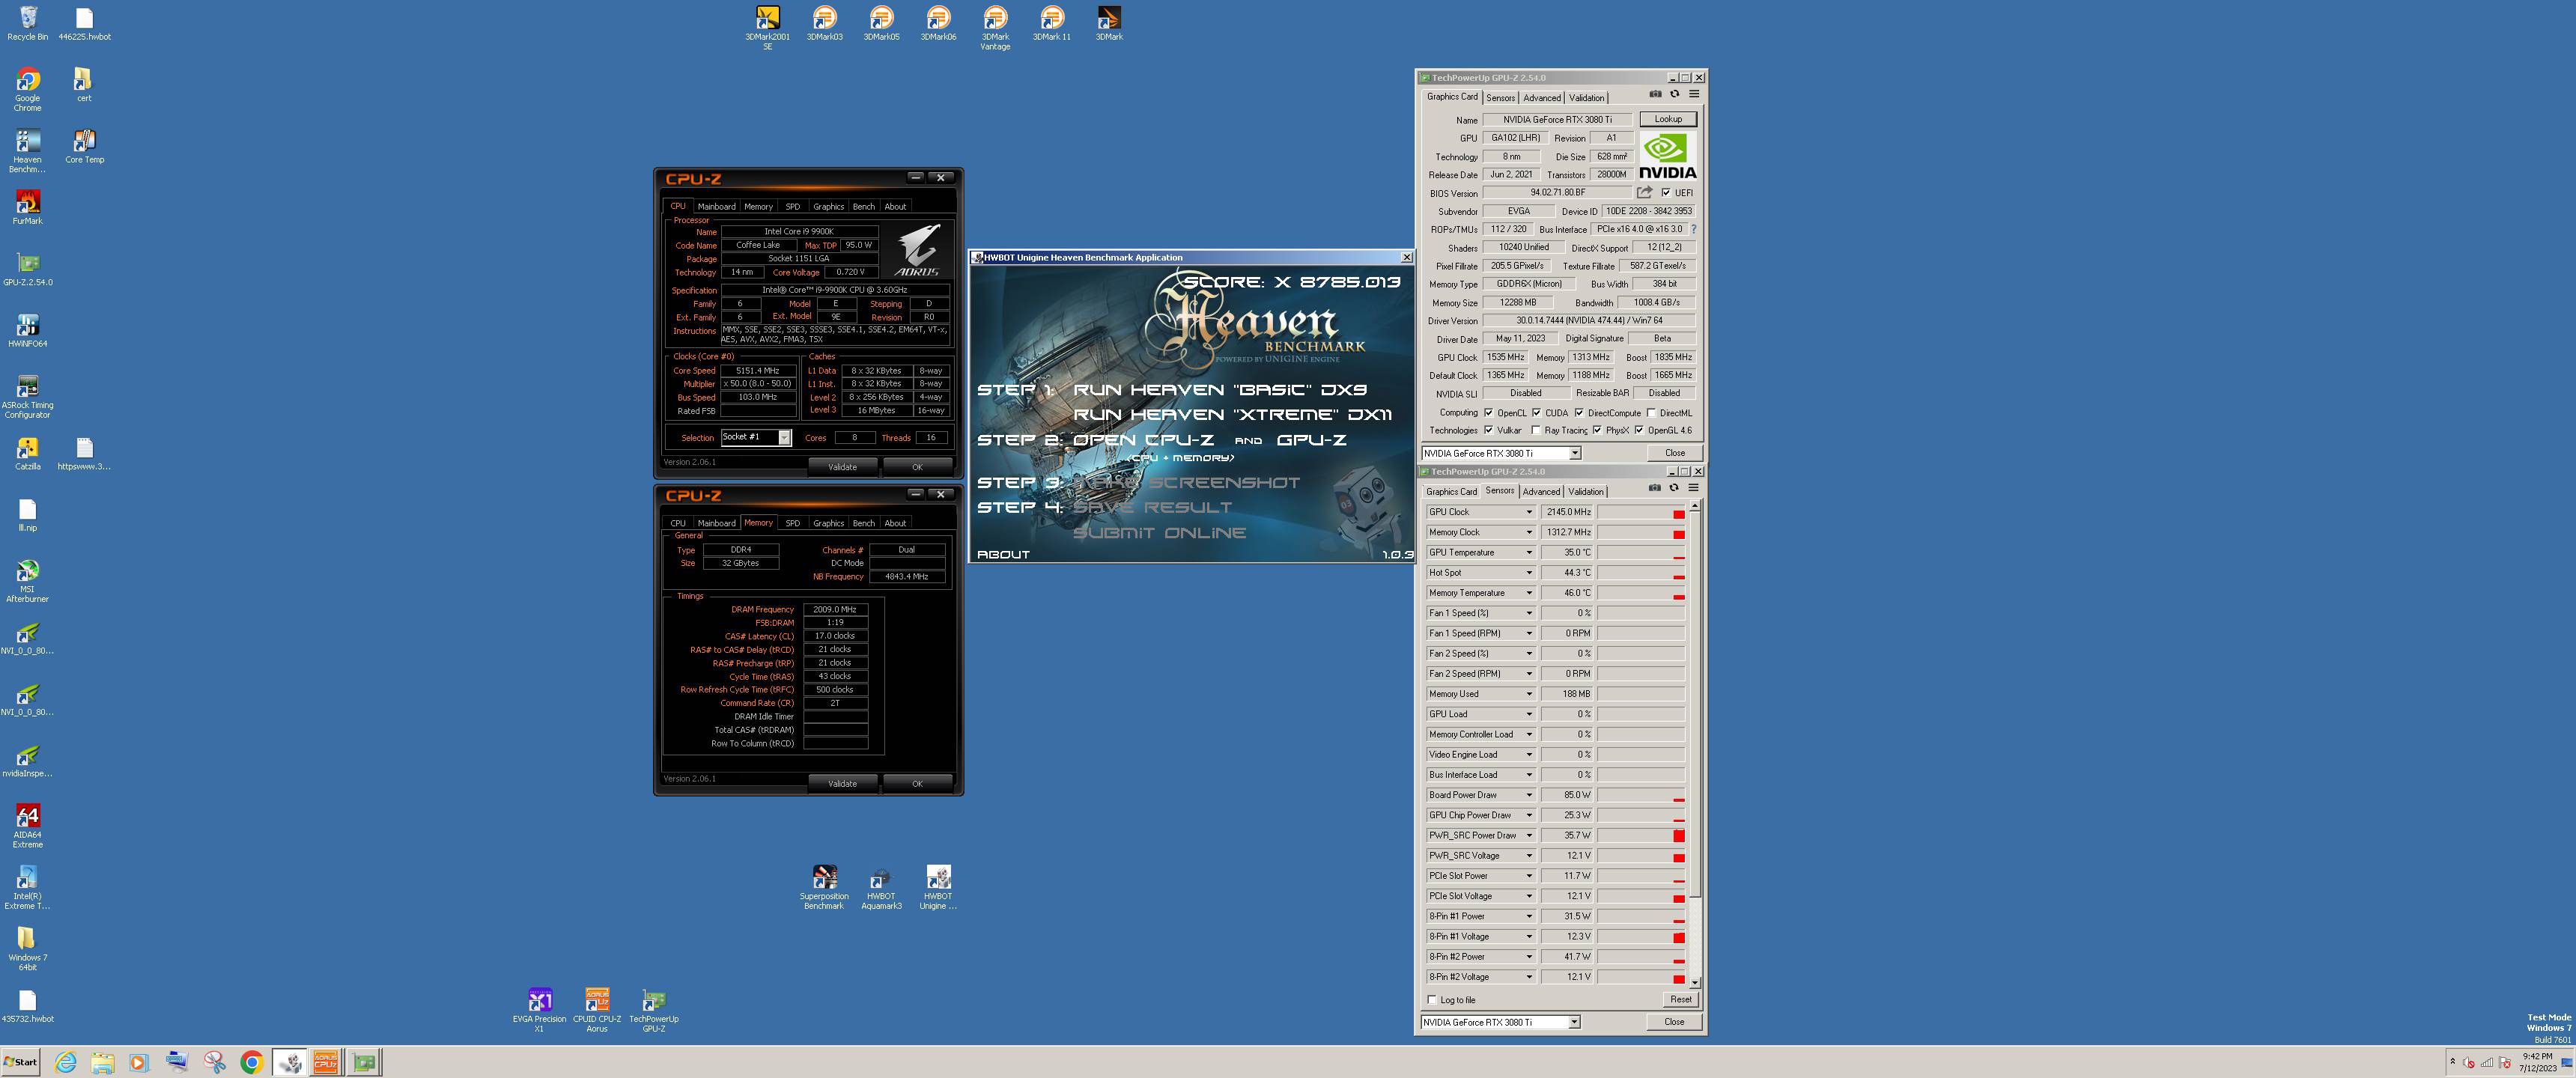The height and width of the screenshot is (1078, 2576).
Task: Click the GPU Clock sensor graph bar
Action: click(1641, 512)
